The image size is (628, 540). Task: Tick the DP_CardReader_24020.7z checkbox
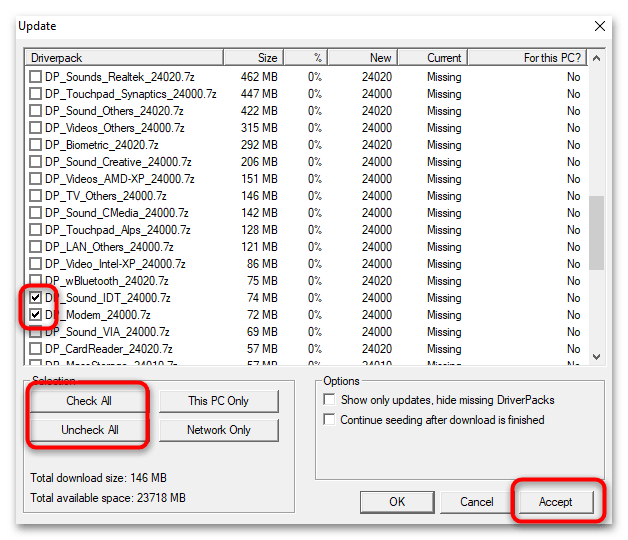pyautogui.click(x=36, y=349)
